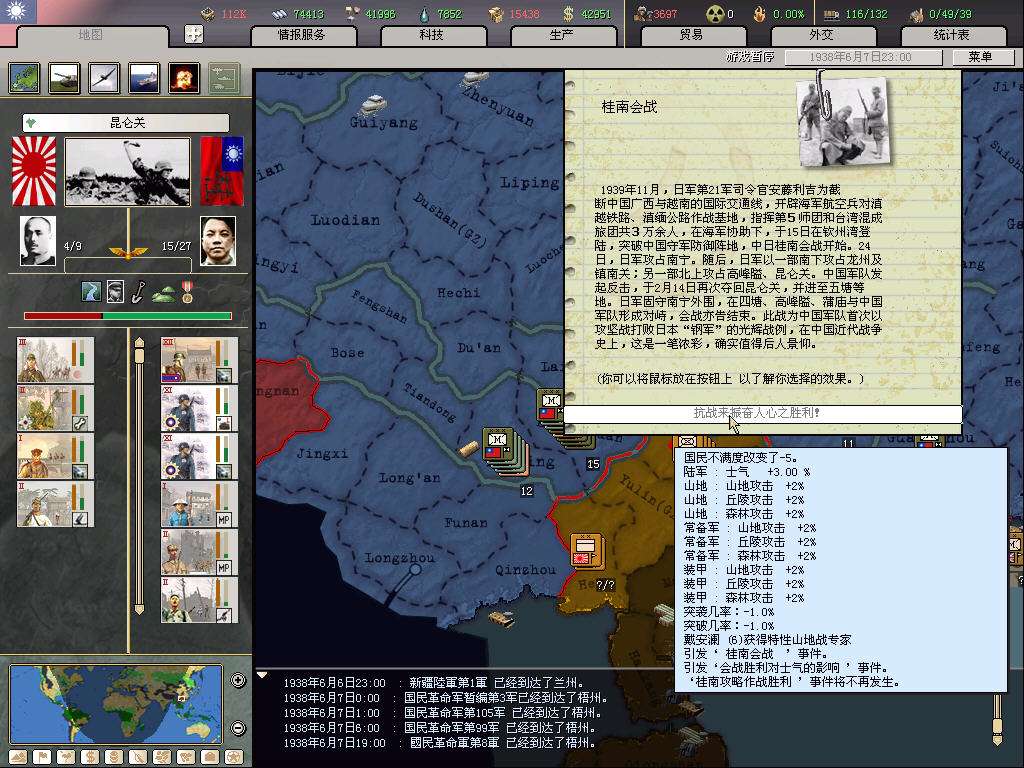
Task: Click the nuclear explosion icon
Action: [x=184, y=78]
